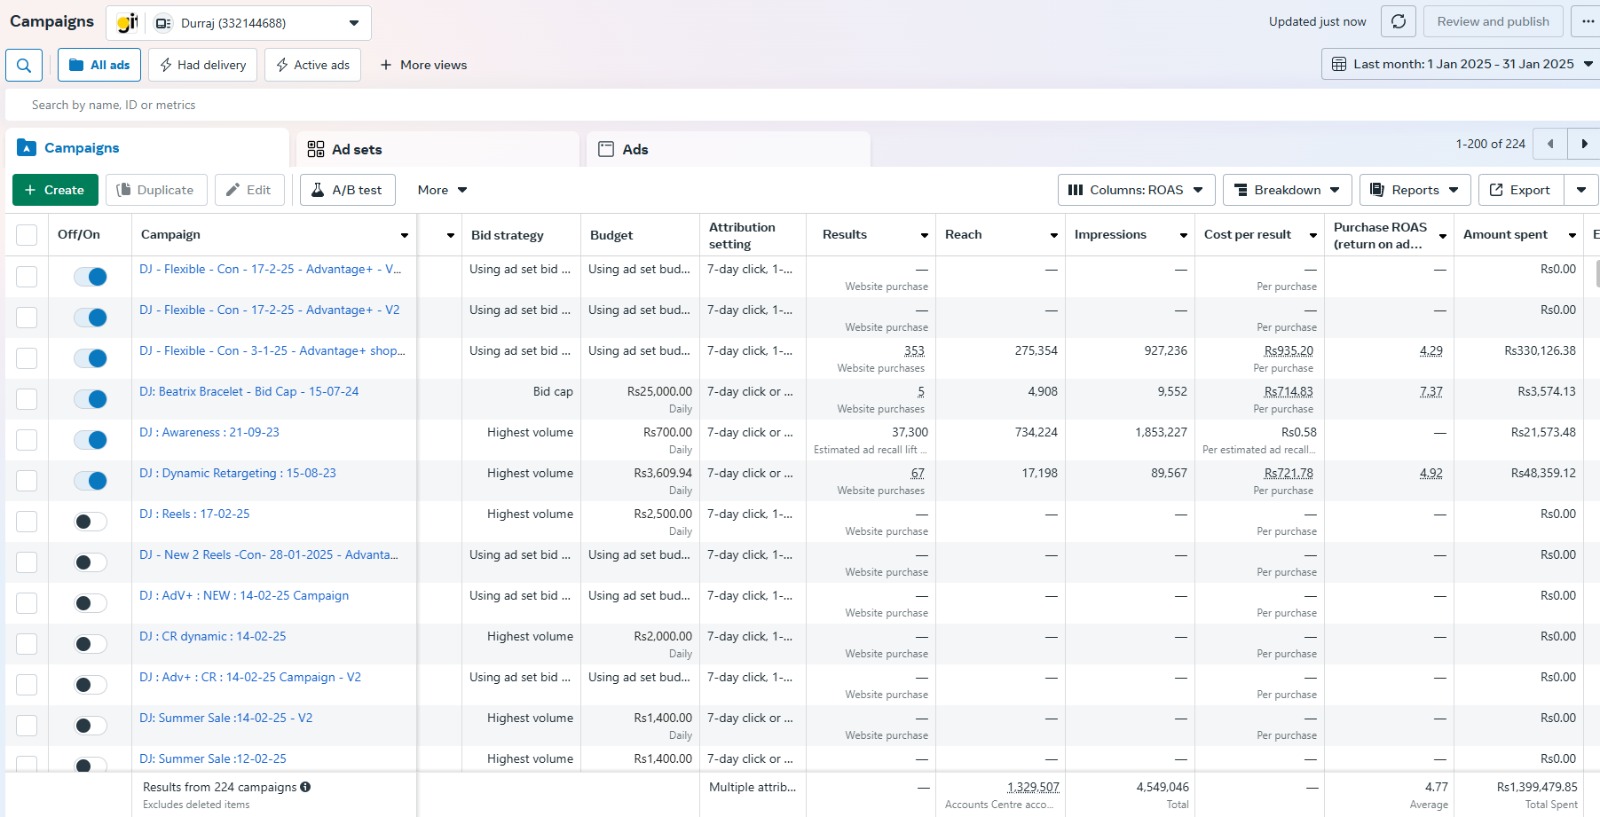Screen dimensions: 1600x817
Task: Check the select-all campaigns header checkbox
Action: [x=27, y=235]
